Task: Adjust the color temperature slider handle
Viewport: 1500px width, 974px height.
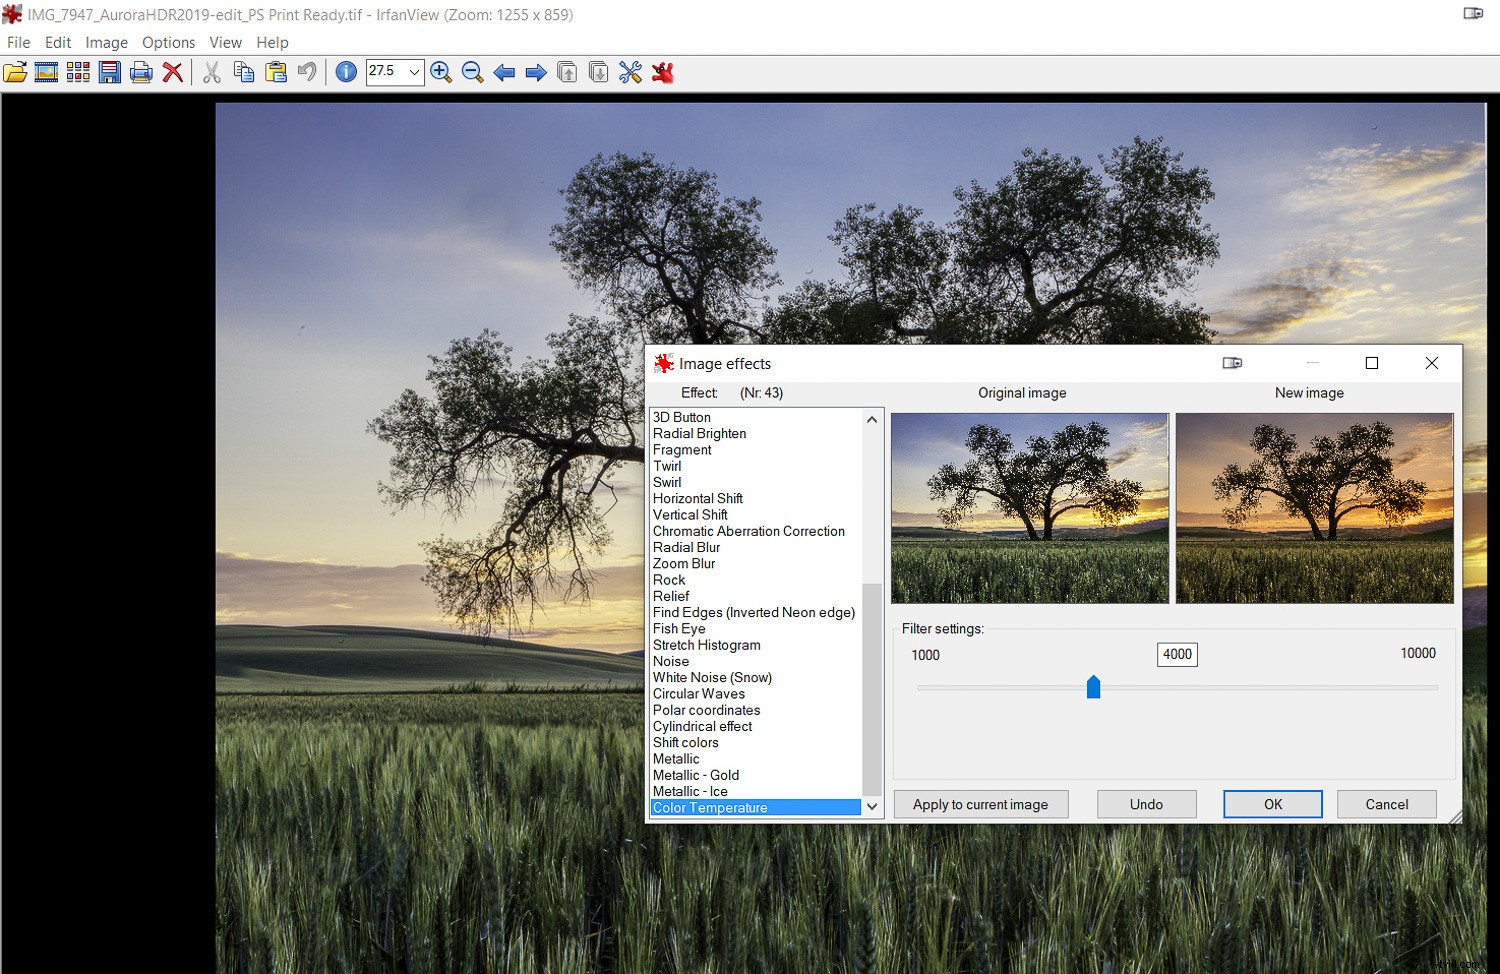Action: [1093, 687]
